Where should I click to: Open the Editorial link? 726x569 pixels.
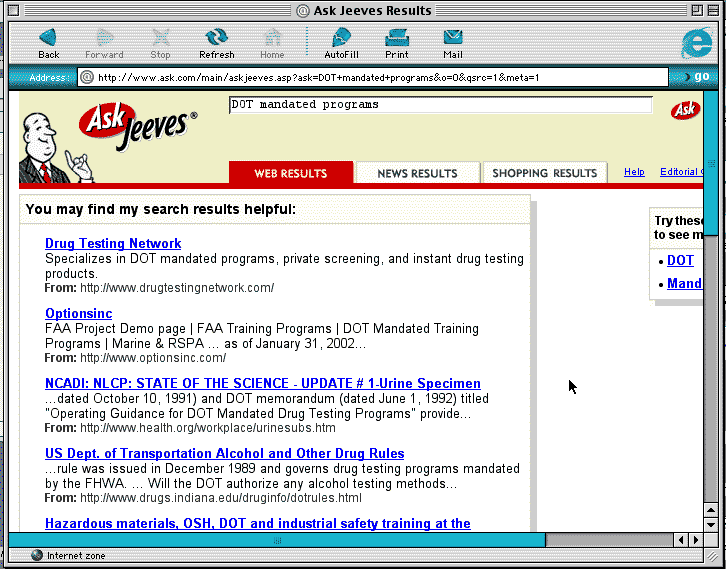[682, 172]
